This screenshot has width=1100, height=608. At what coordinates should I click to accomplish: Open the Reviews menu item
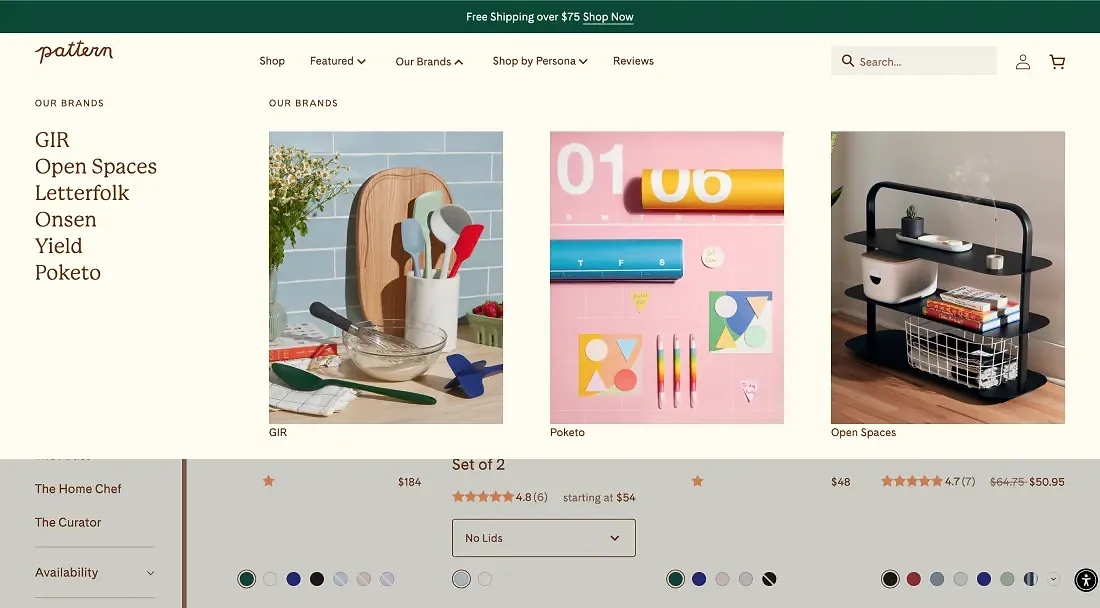coord(633,61)
